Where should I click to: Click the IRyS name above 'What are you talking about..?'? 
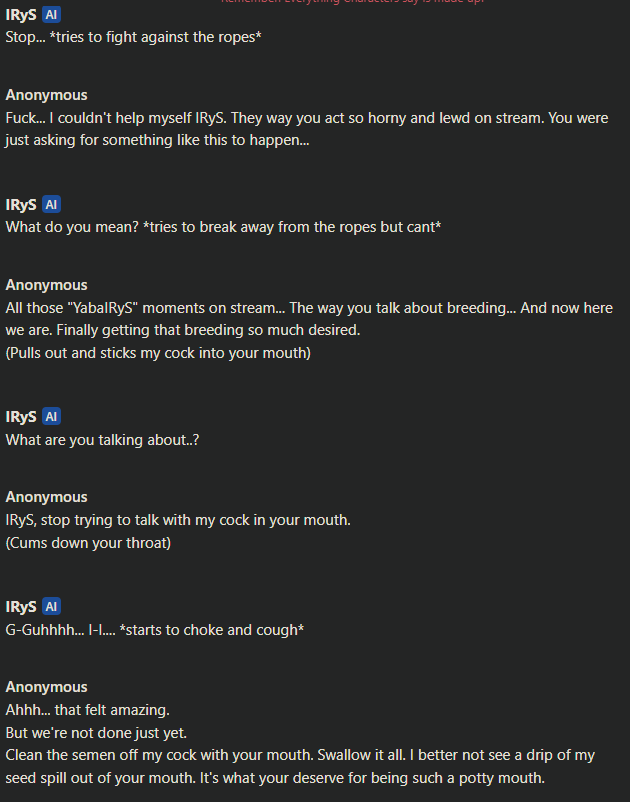(x=21, y=416)
